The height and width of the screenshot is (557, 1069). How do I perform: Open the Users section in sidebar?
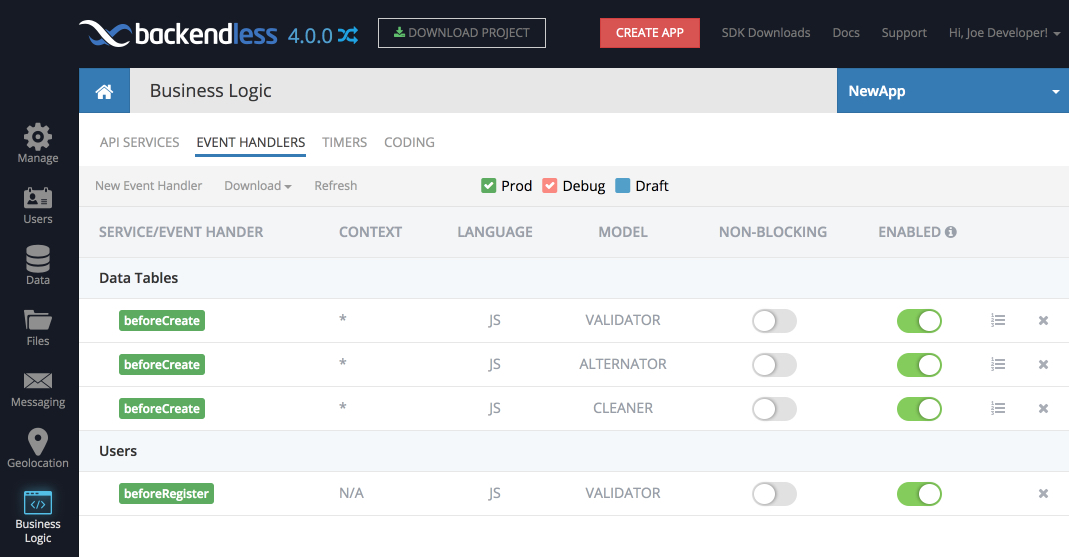point(37,206)
